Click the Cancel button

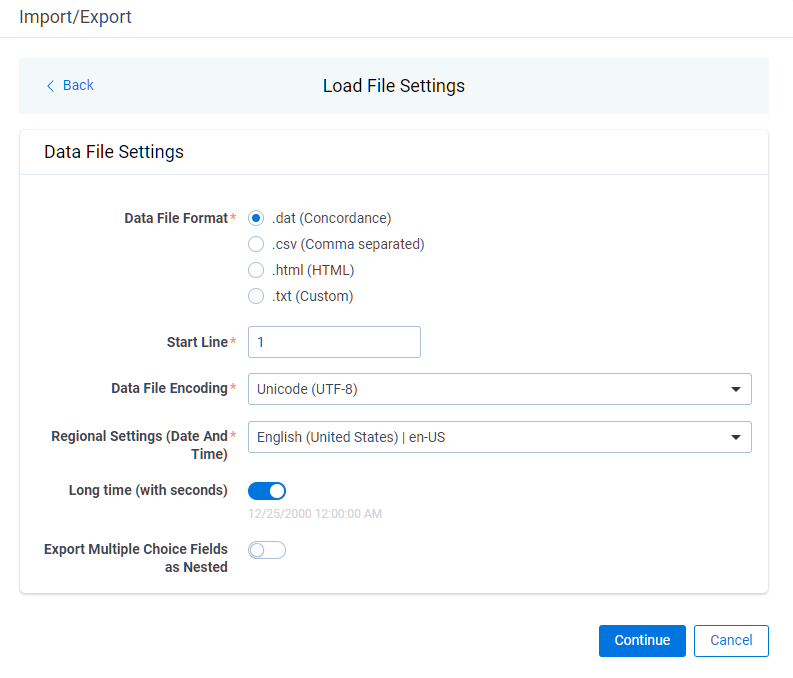click(x=731, y=641)
